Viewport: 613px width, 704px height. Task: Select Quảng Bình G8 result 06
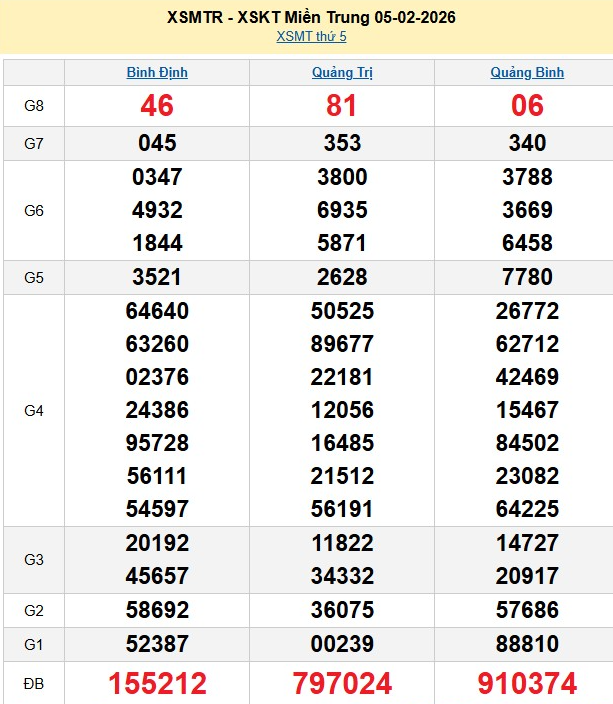click(527, 105)
